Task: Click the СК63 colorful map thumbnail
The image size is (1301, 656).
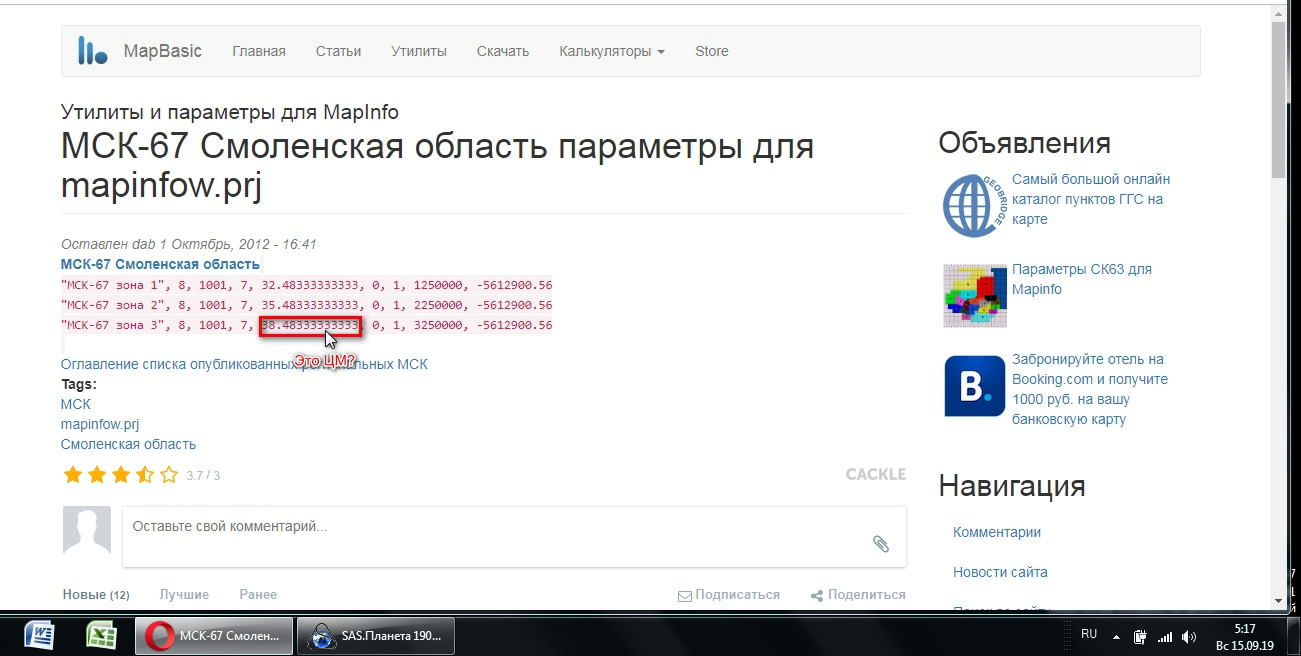Action: (973, 295)
